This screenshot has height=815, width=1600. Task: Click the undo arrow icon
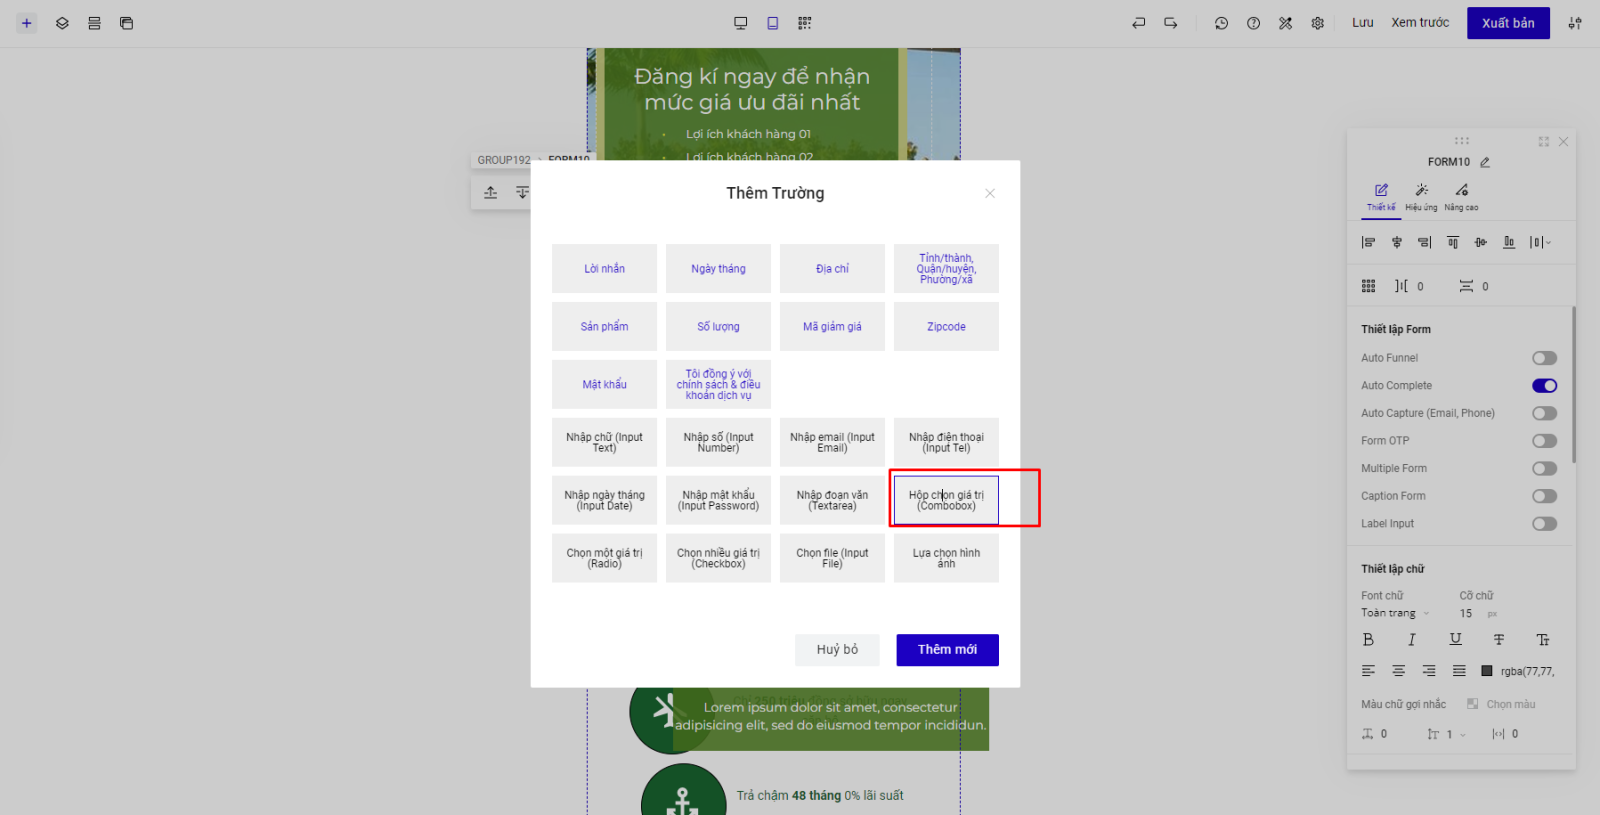(x=1138, y=23)
